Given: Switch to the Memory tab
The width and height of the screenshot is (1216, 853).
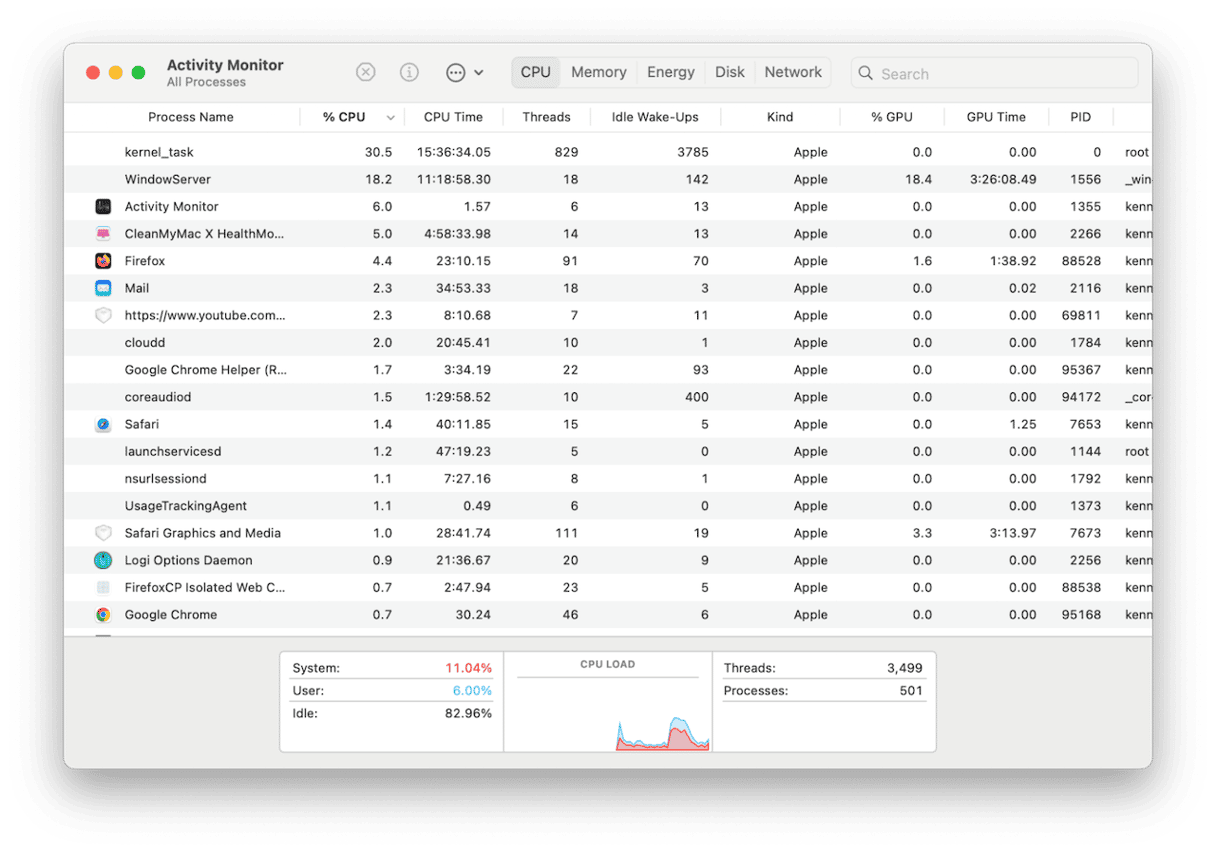Looking at the screenshot, I should click(598, 72).
